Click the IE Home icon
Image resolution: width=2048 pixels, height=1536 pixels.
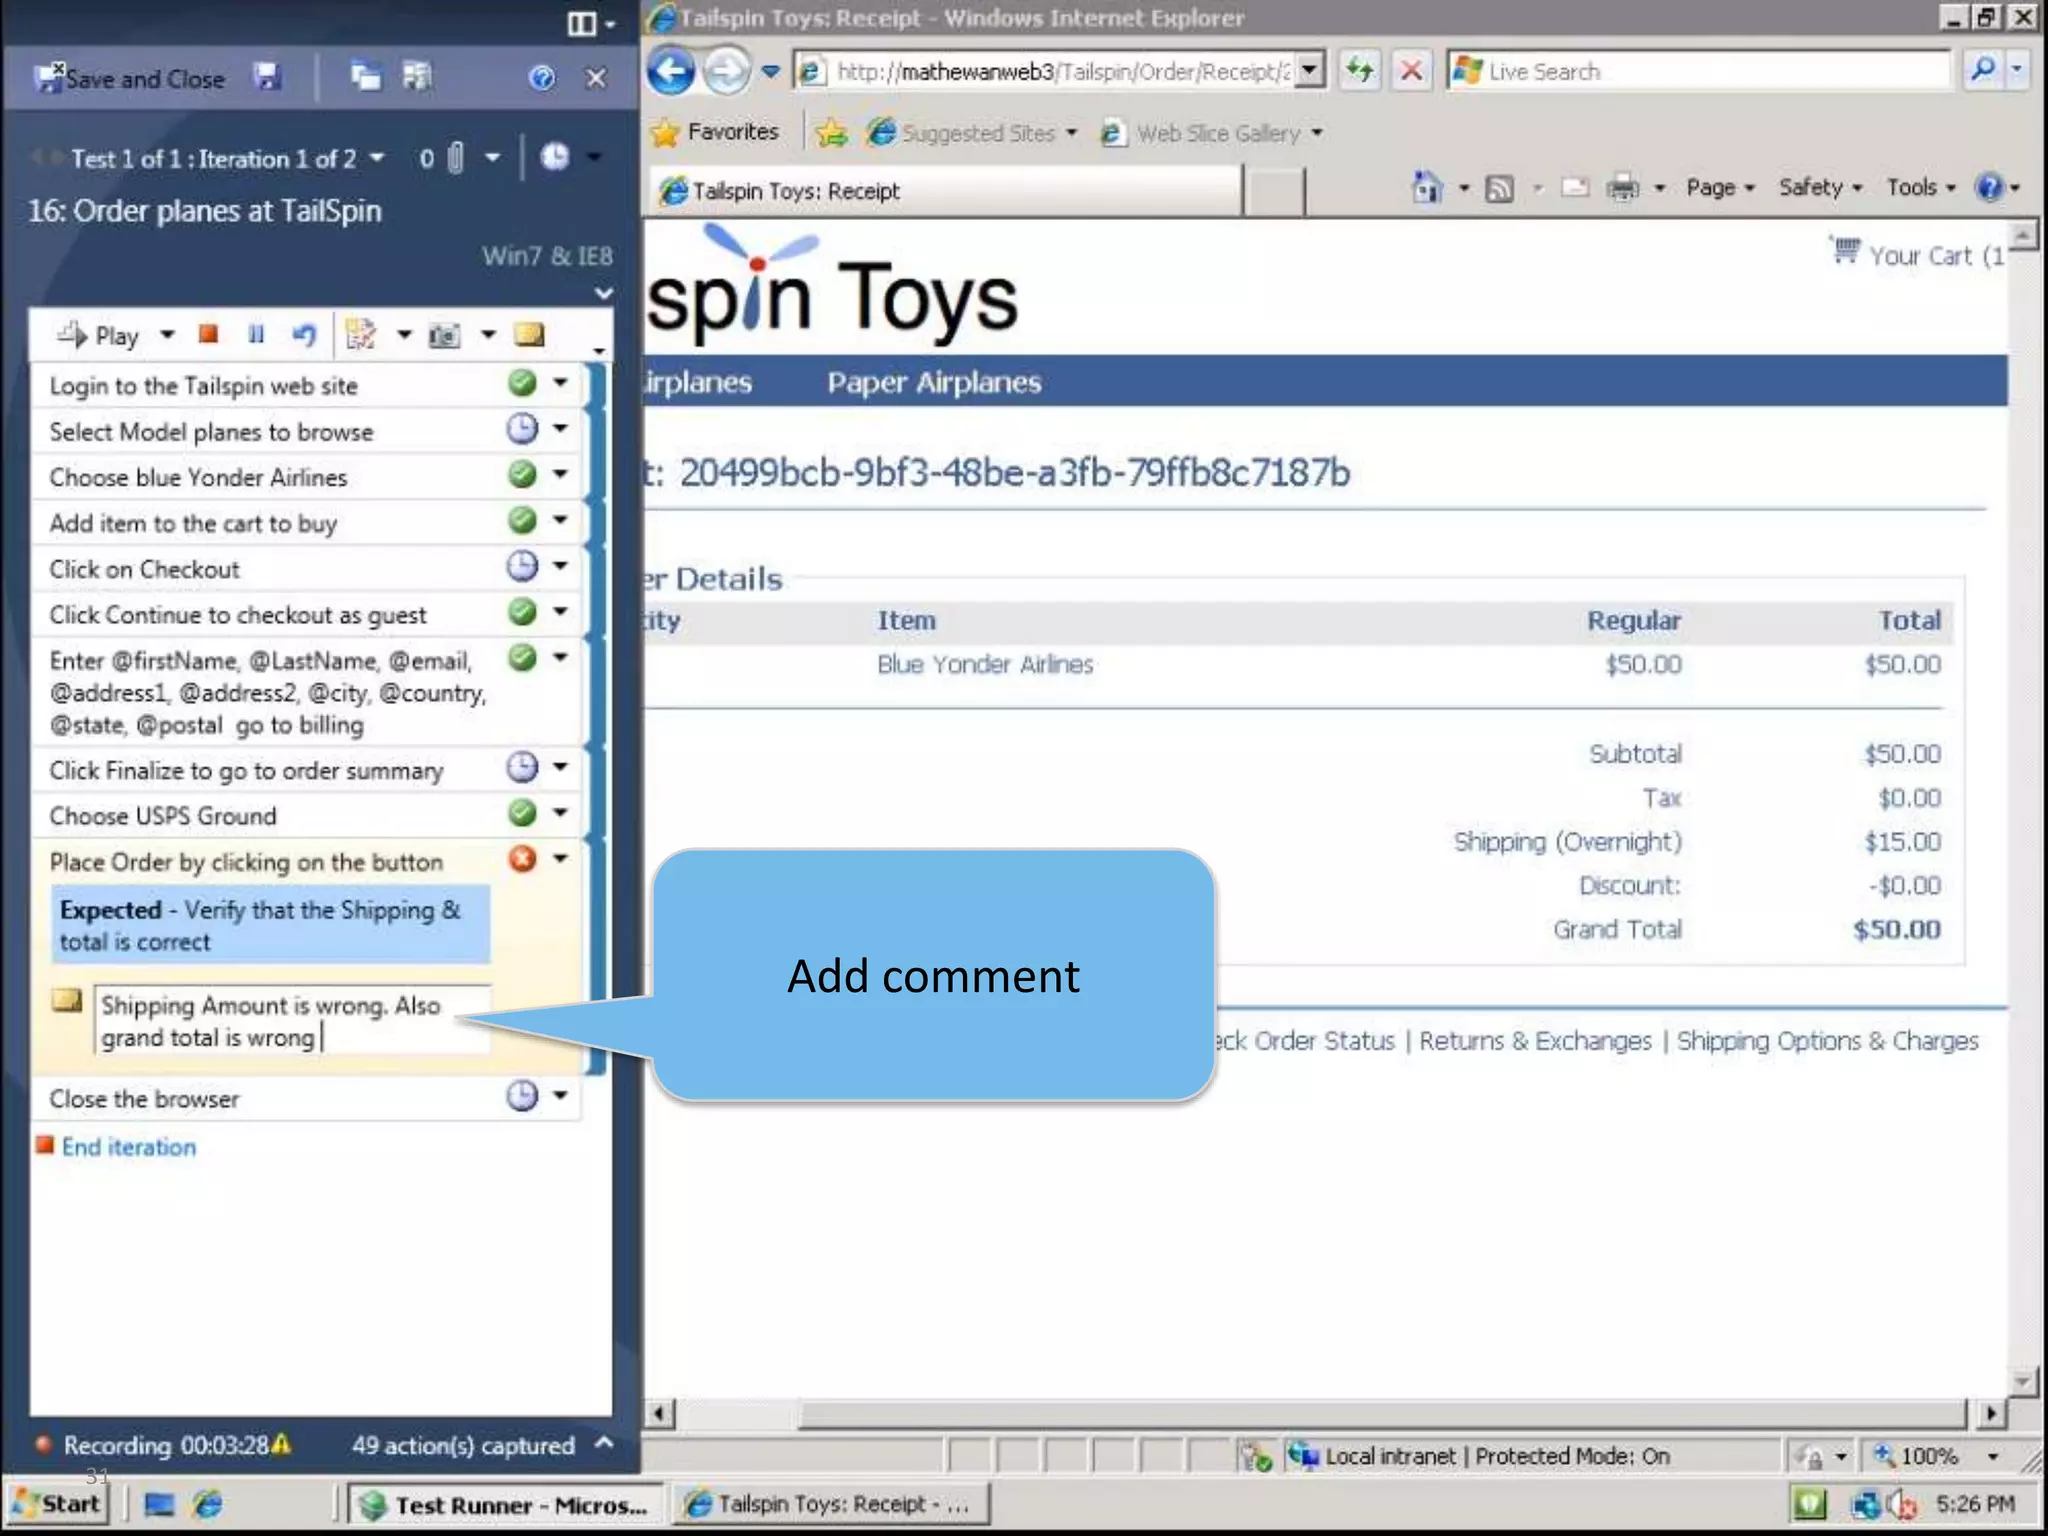click(x=1427, y=187)
